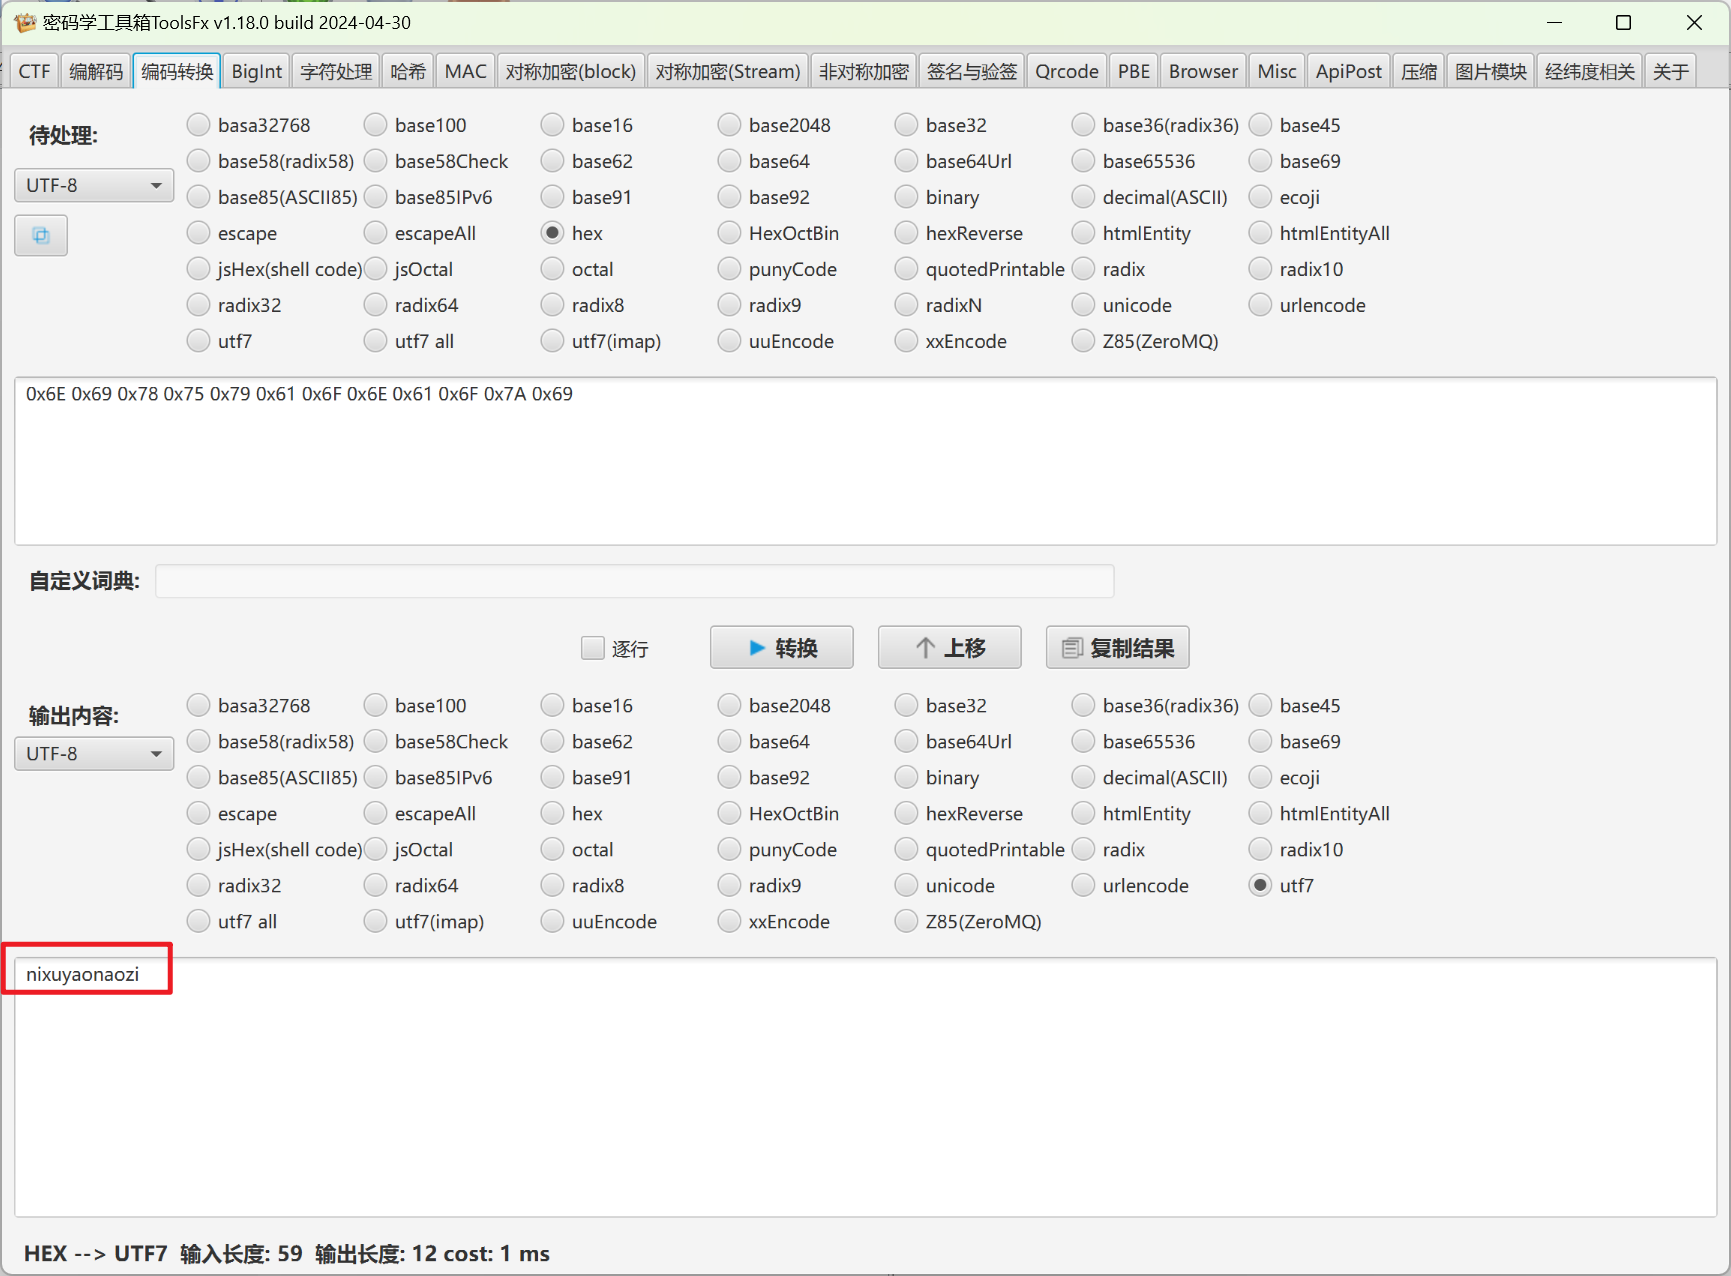Click the blue play Convert button
This screenshot has height=1276, width=1731.
tap(781, 648)
